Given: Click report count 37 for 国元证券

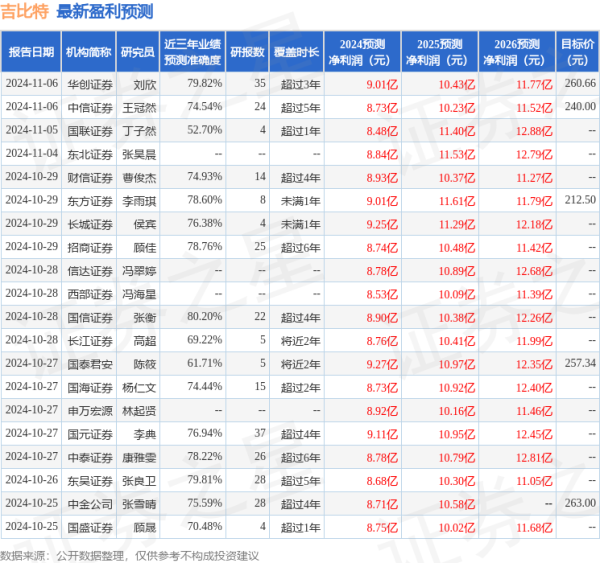Looking at the screenshot, I should click(260, 433).
